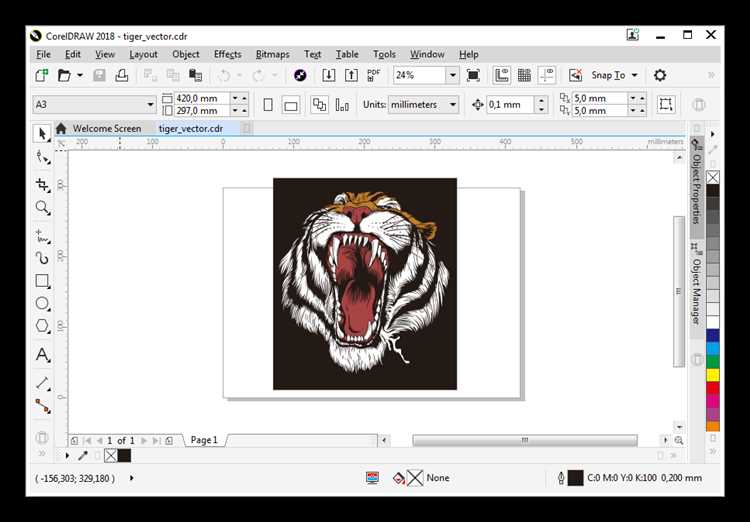Image resolution: width=750 pixels, height=522 pixels.
Task: Click the New document icon
Action: 42,75
